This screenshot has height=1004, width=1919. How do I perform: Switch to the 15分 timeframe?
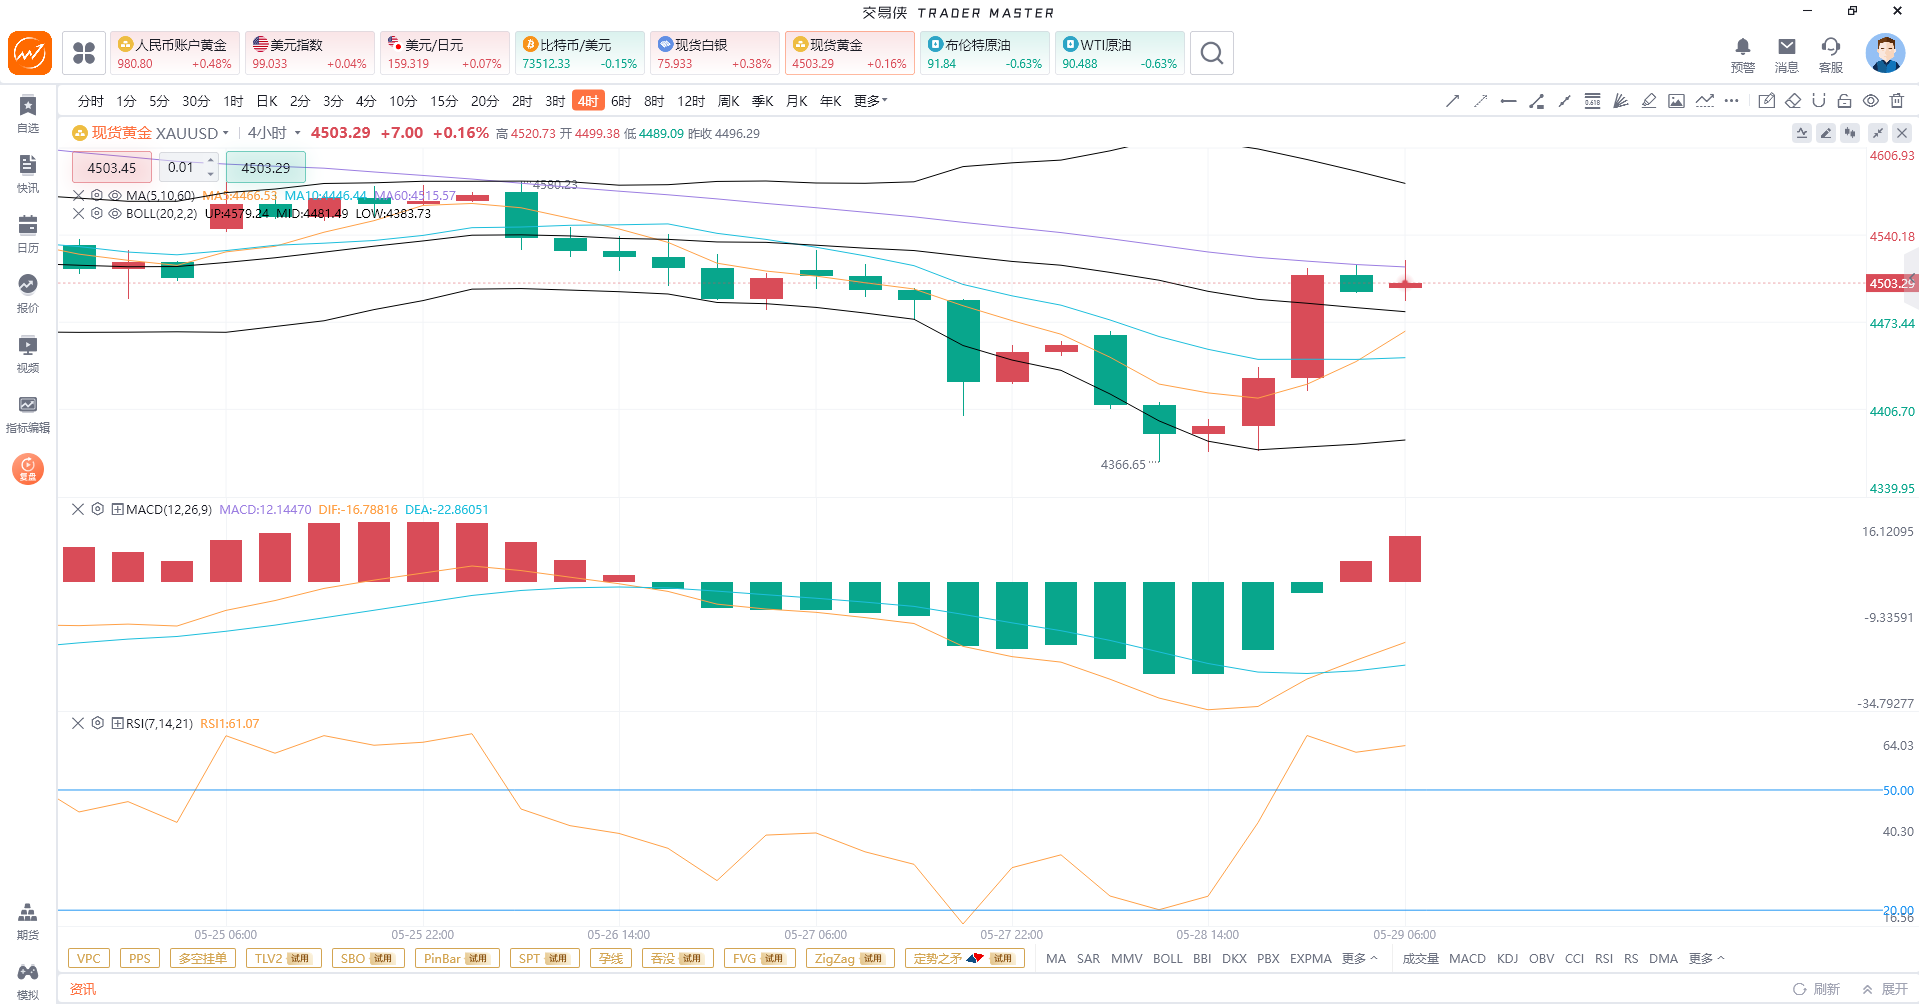click(444, 101)
